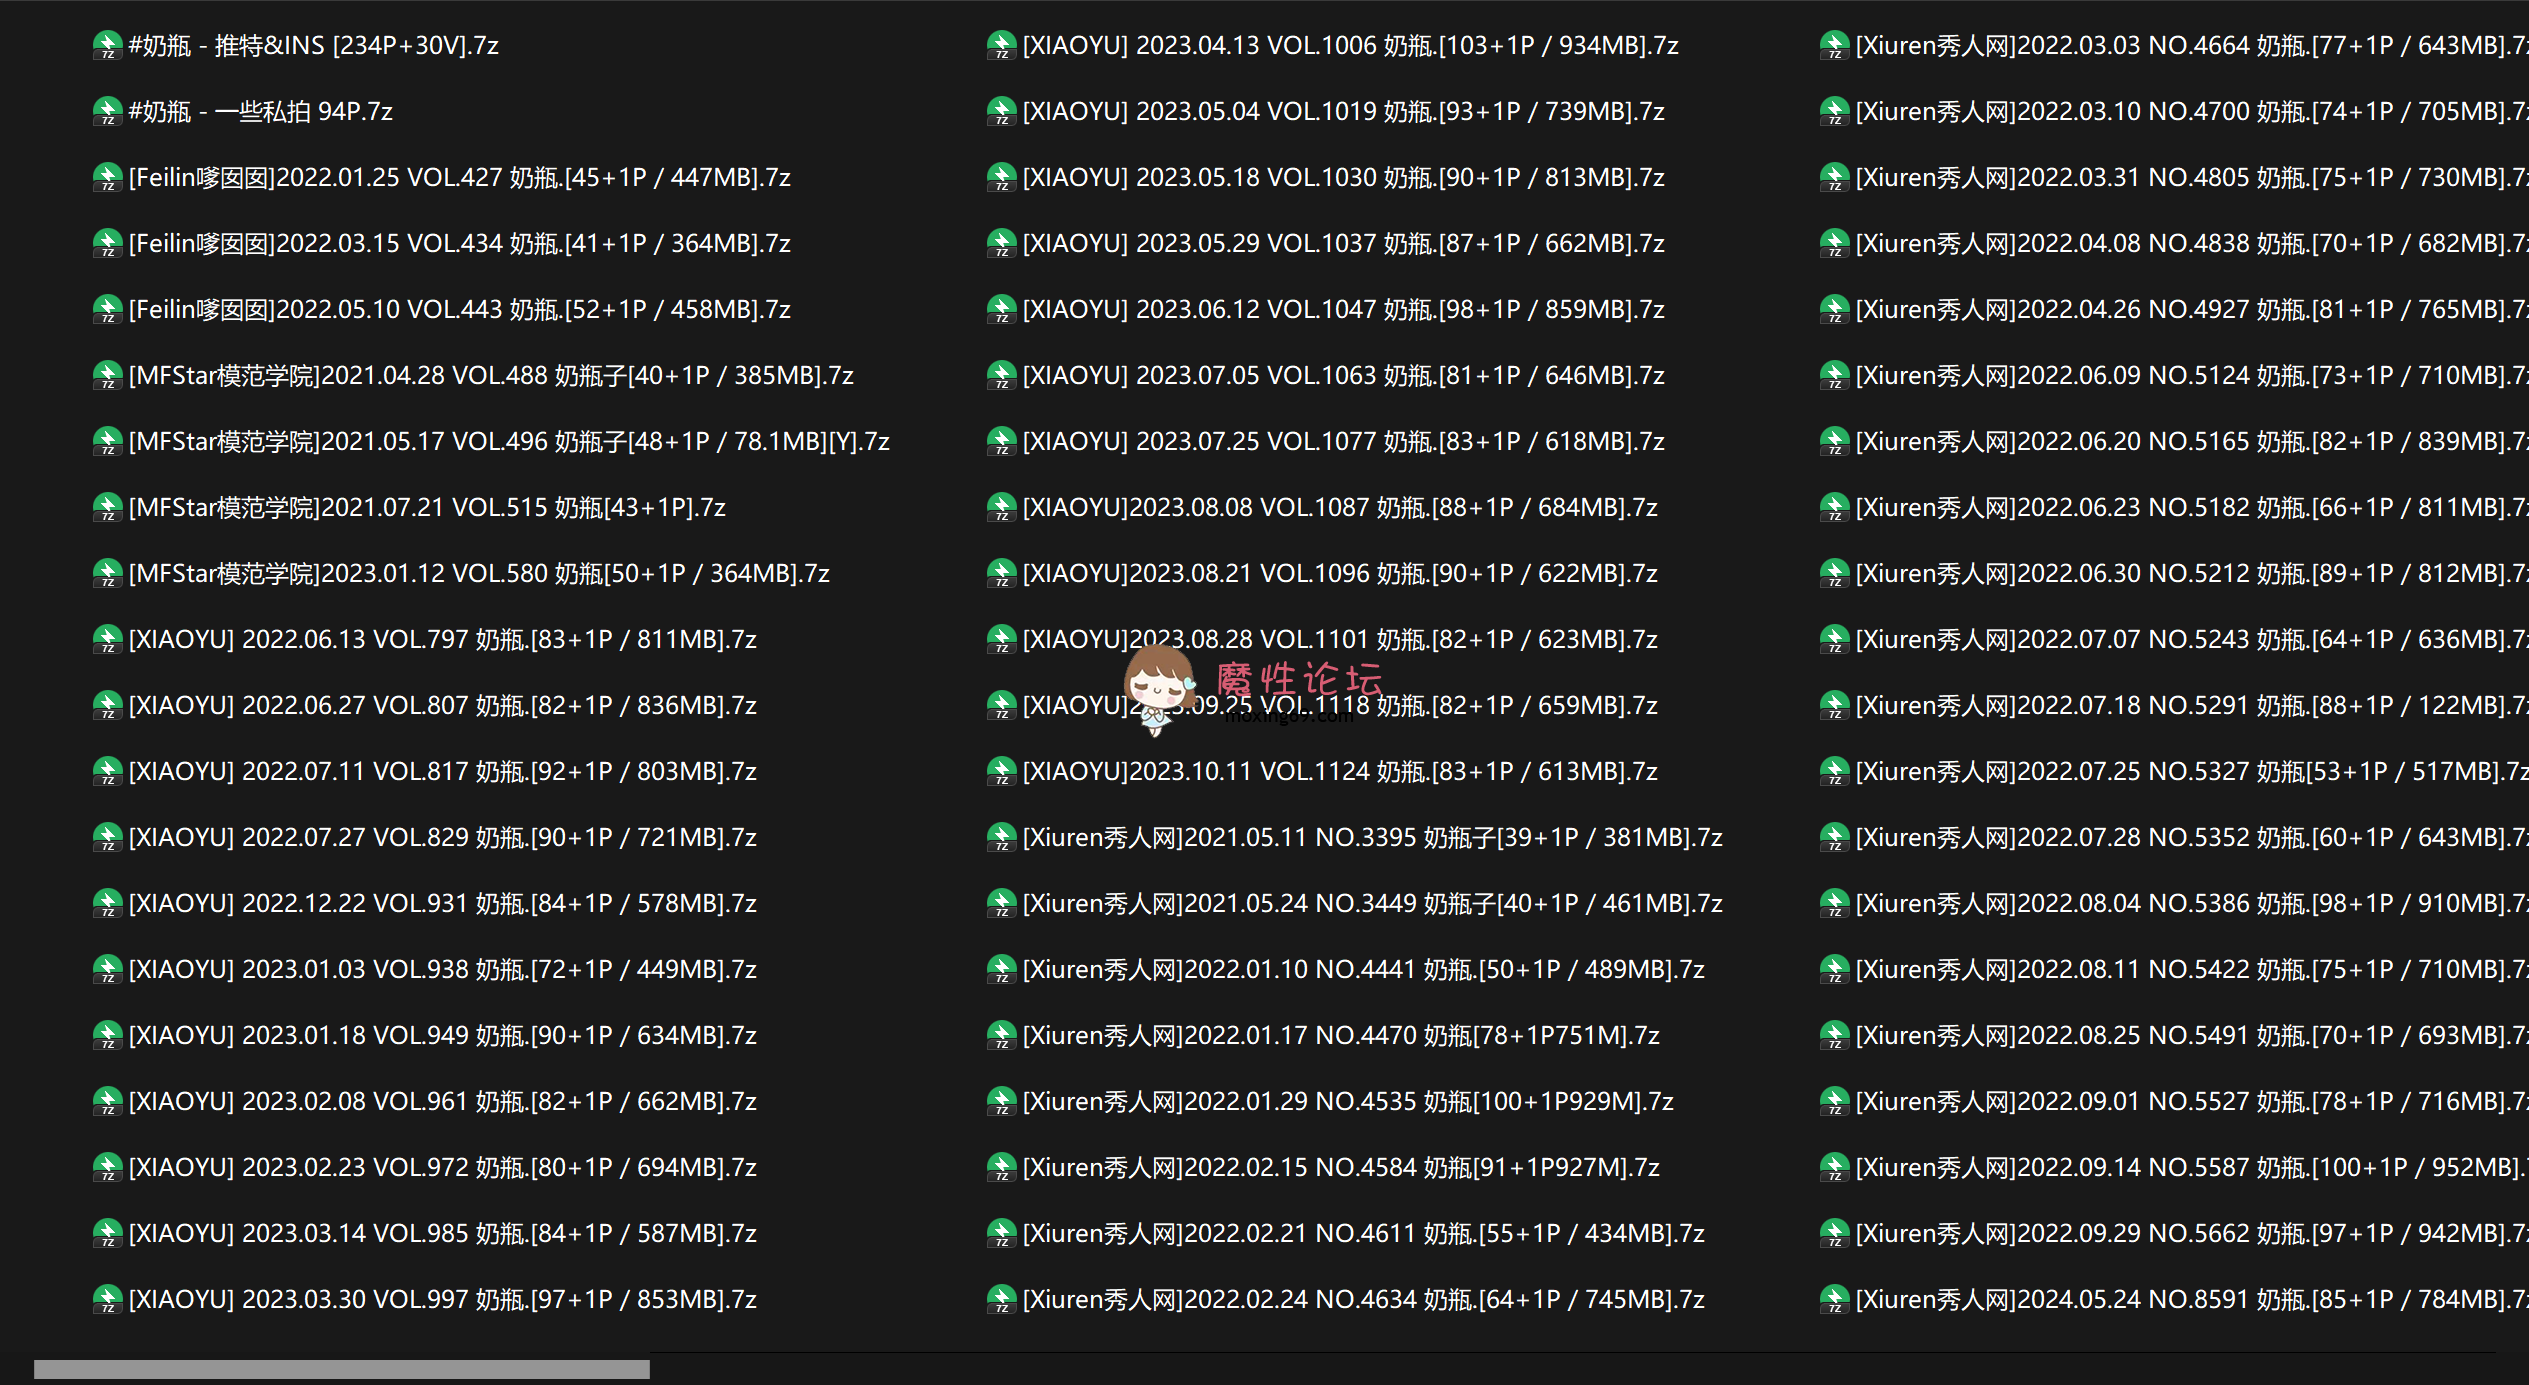Select XIAOYU 2023.01.18 VOL.949 file name

coord(443,1036)
